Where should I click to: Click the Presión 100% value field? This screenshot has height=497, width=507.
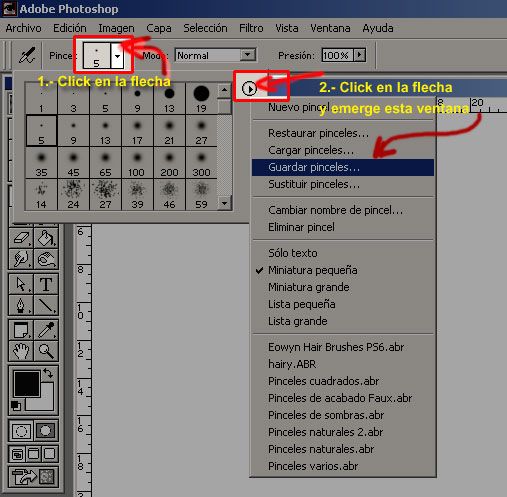337,55
